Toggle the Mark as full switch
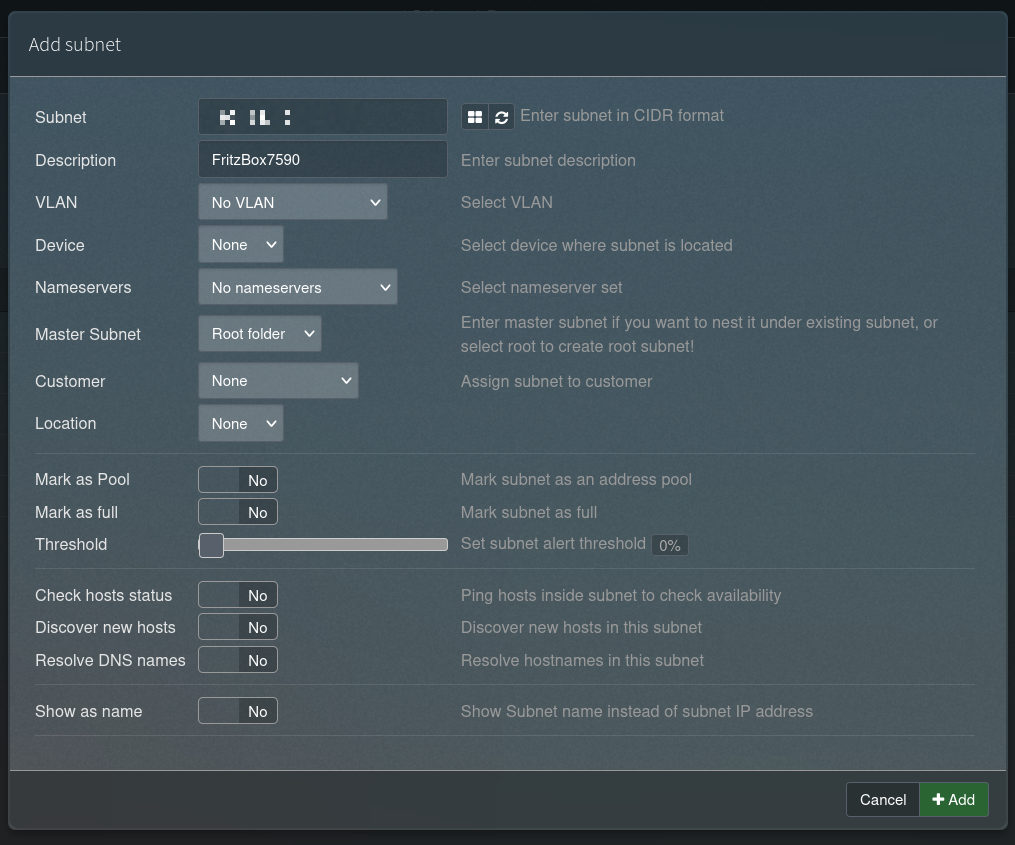 [238, 513]
